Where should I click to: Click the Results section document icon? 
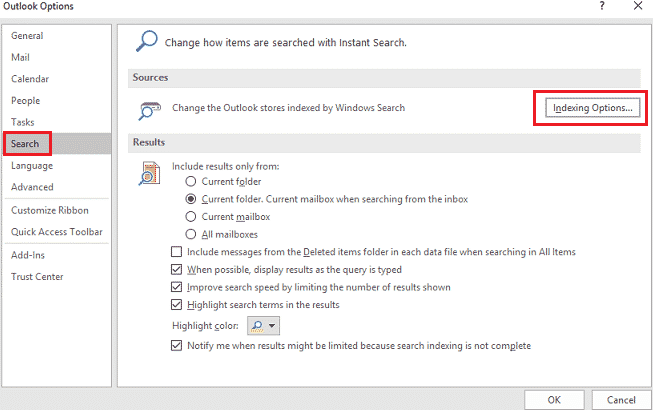(x=148, y=173)
